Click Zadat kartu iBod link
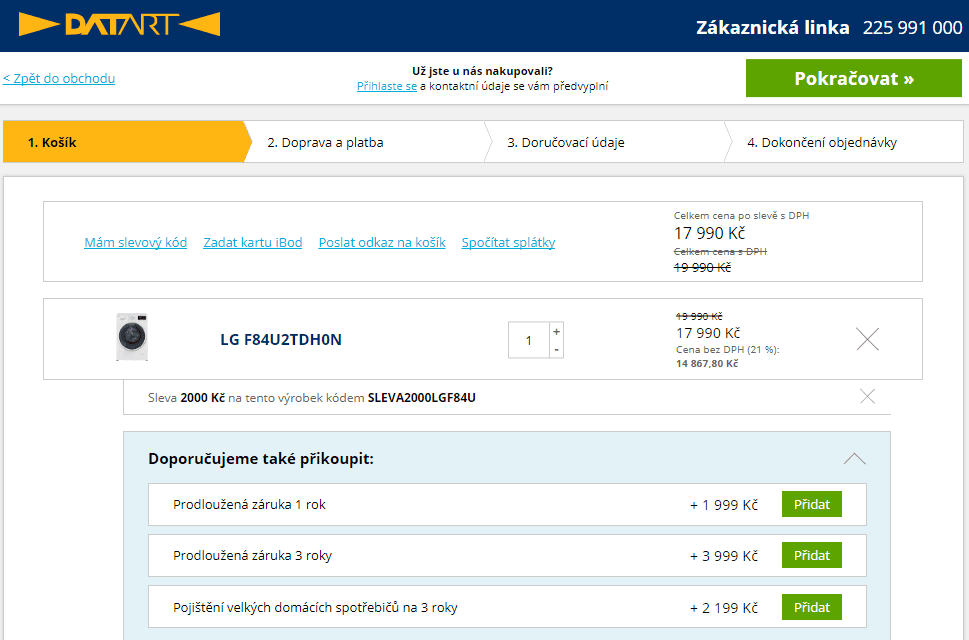969x640 pixels. coord(253,242)
